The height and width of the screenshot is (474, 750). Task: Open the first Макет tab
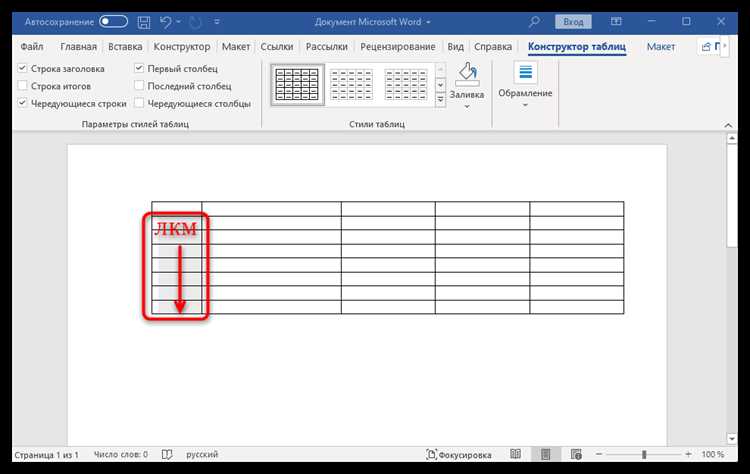tap(236, 46)
